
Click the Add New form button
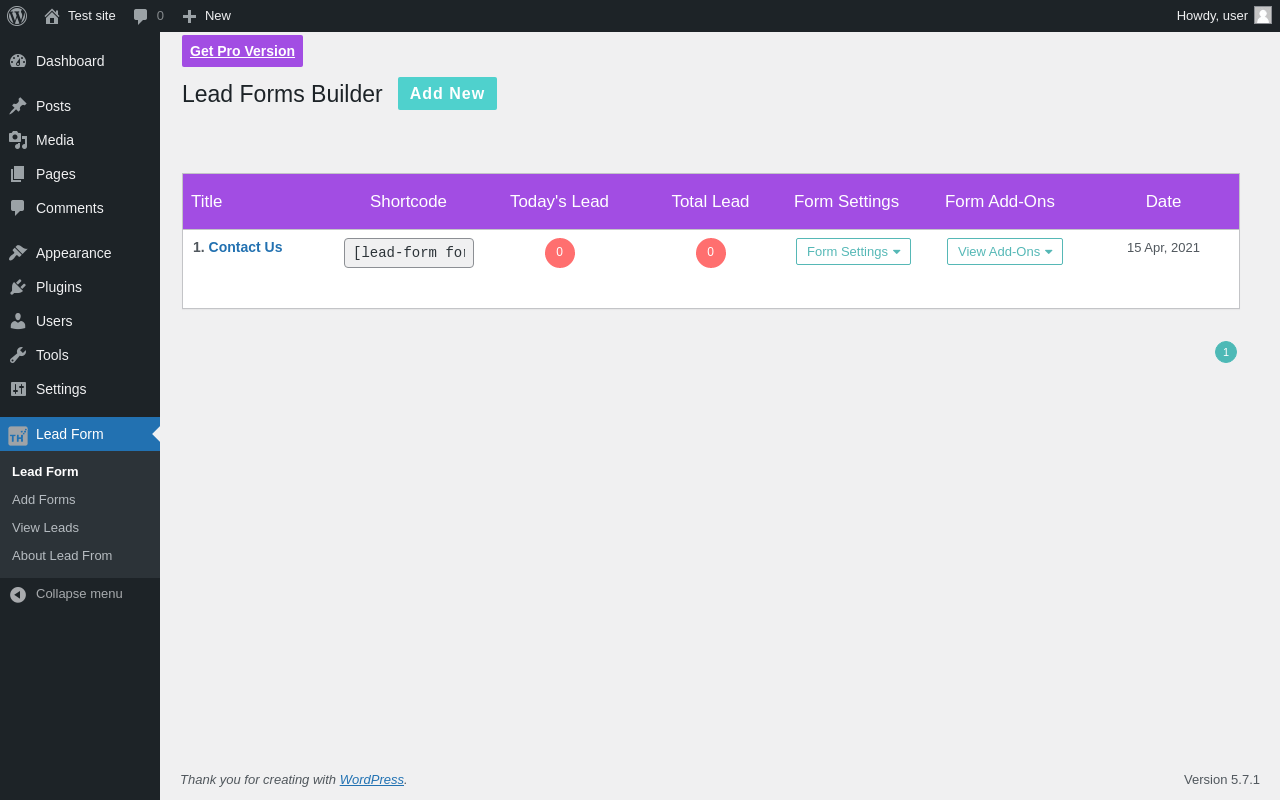coord(447,93)
